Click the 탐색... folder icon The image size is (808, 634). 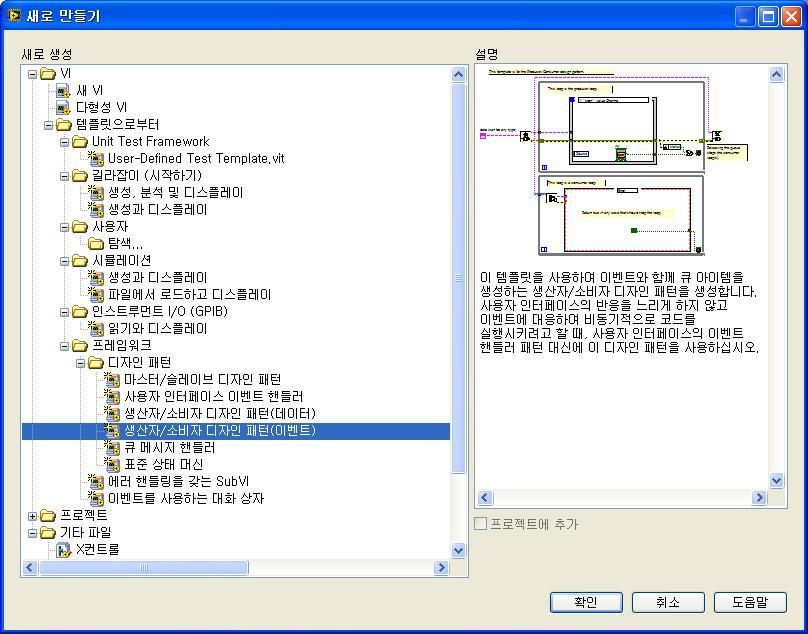96,243
